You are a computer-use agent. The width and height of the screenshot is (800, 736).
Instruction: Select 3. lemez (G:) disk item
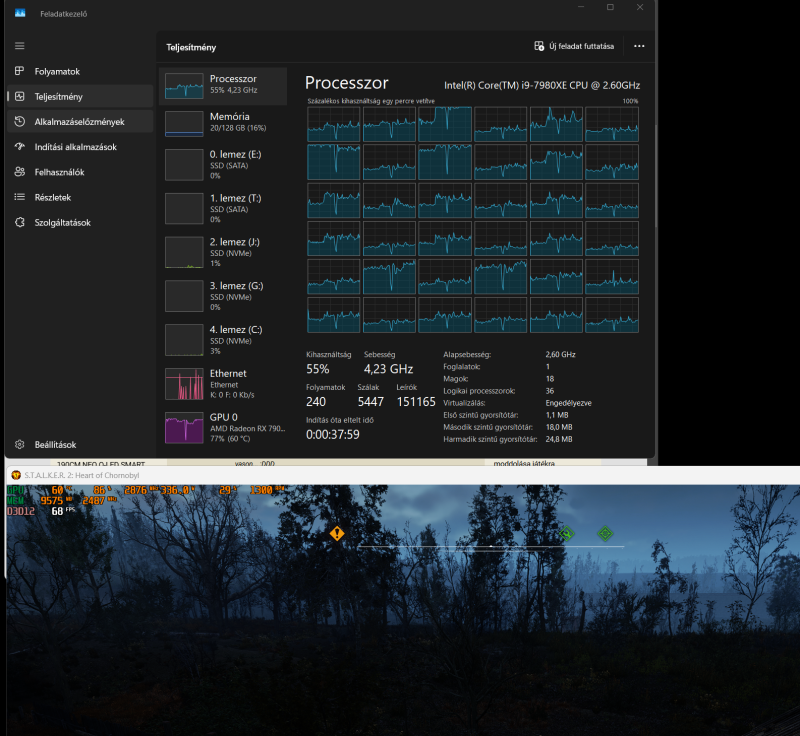(223, 296)
